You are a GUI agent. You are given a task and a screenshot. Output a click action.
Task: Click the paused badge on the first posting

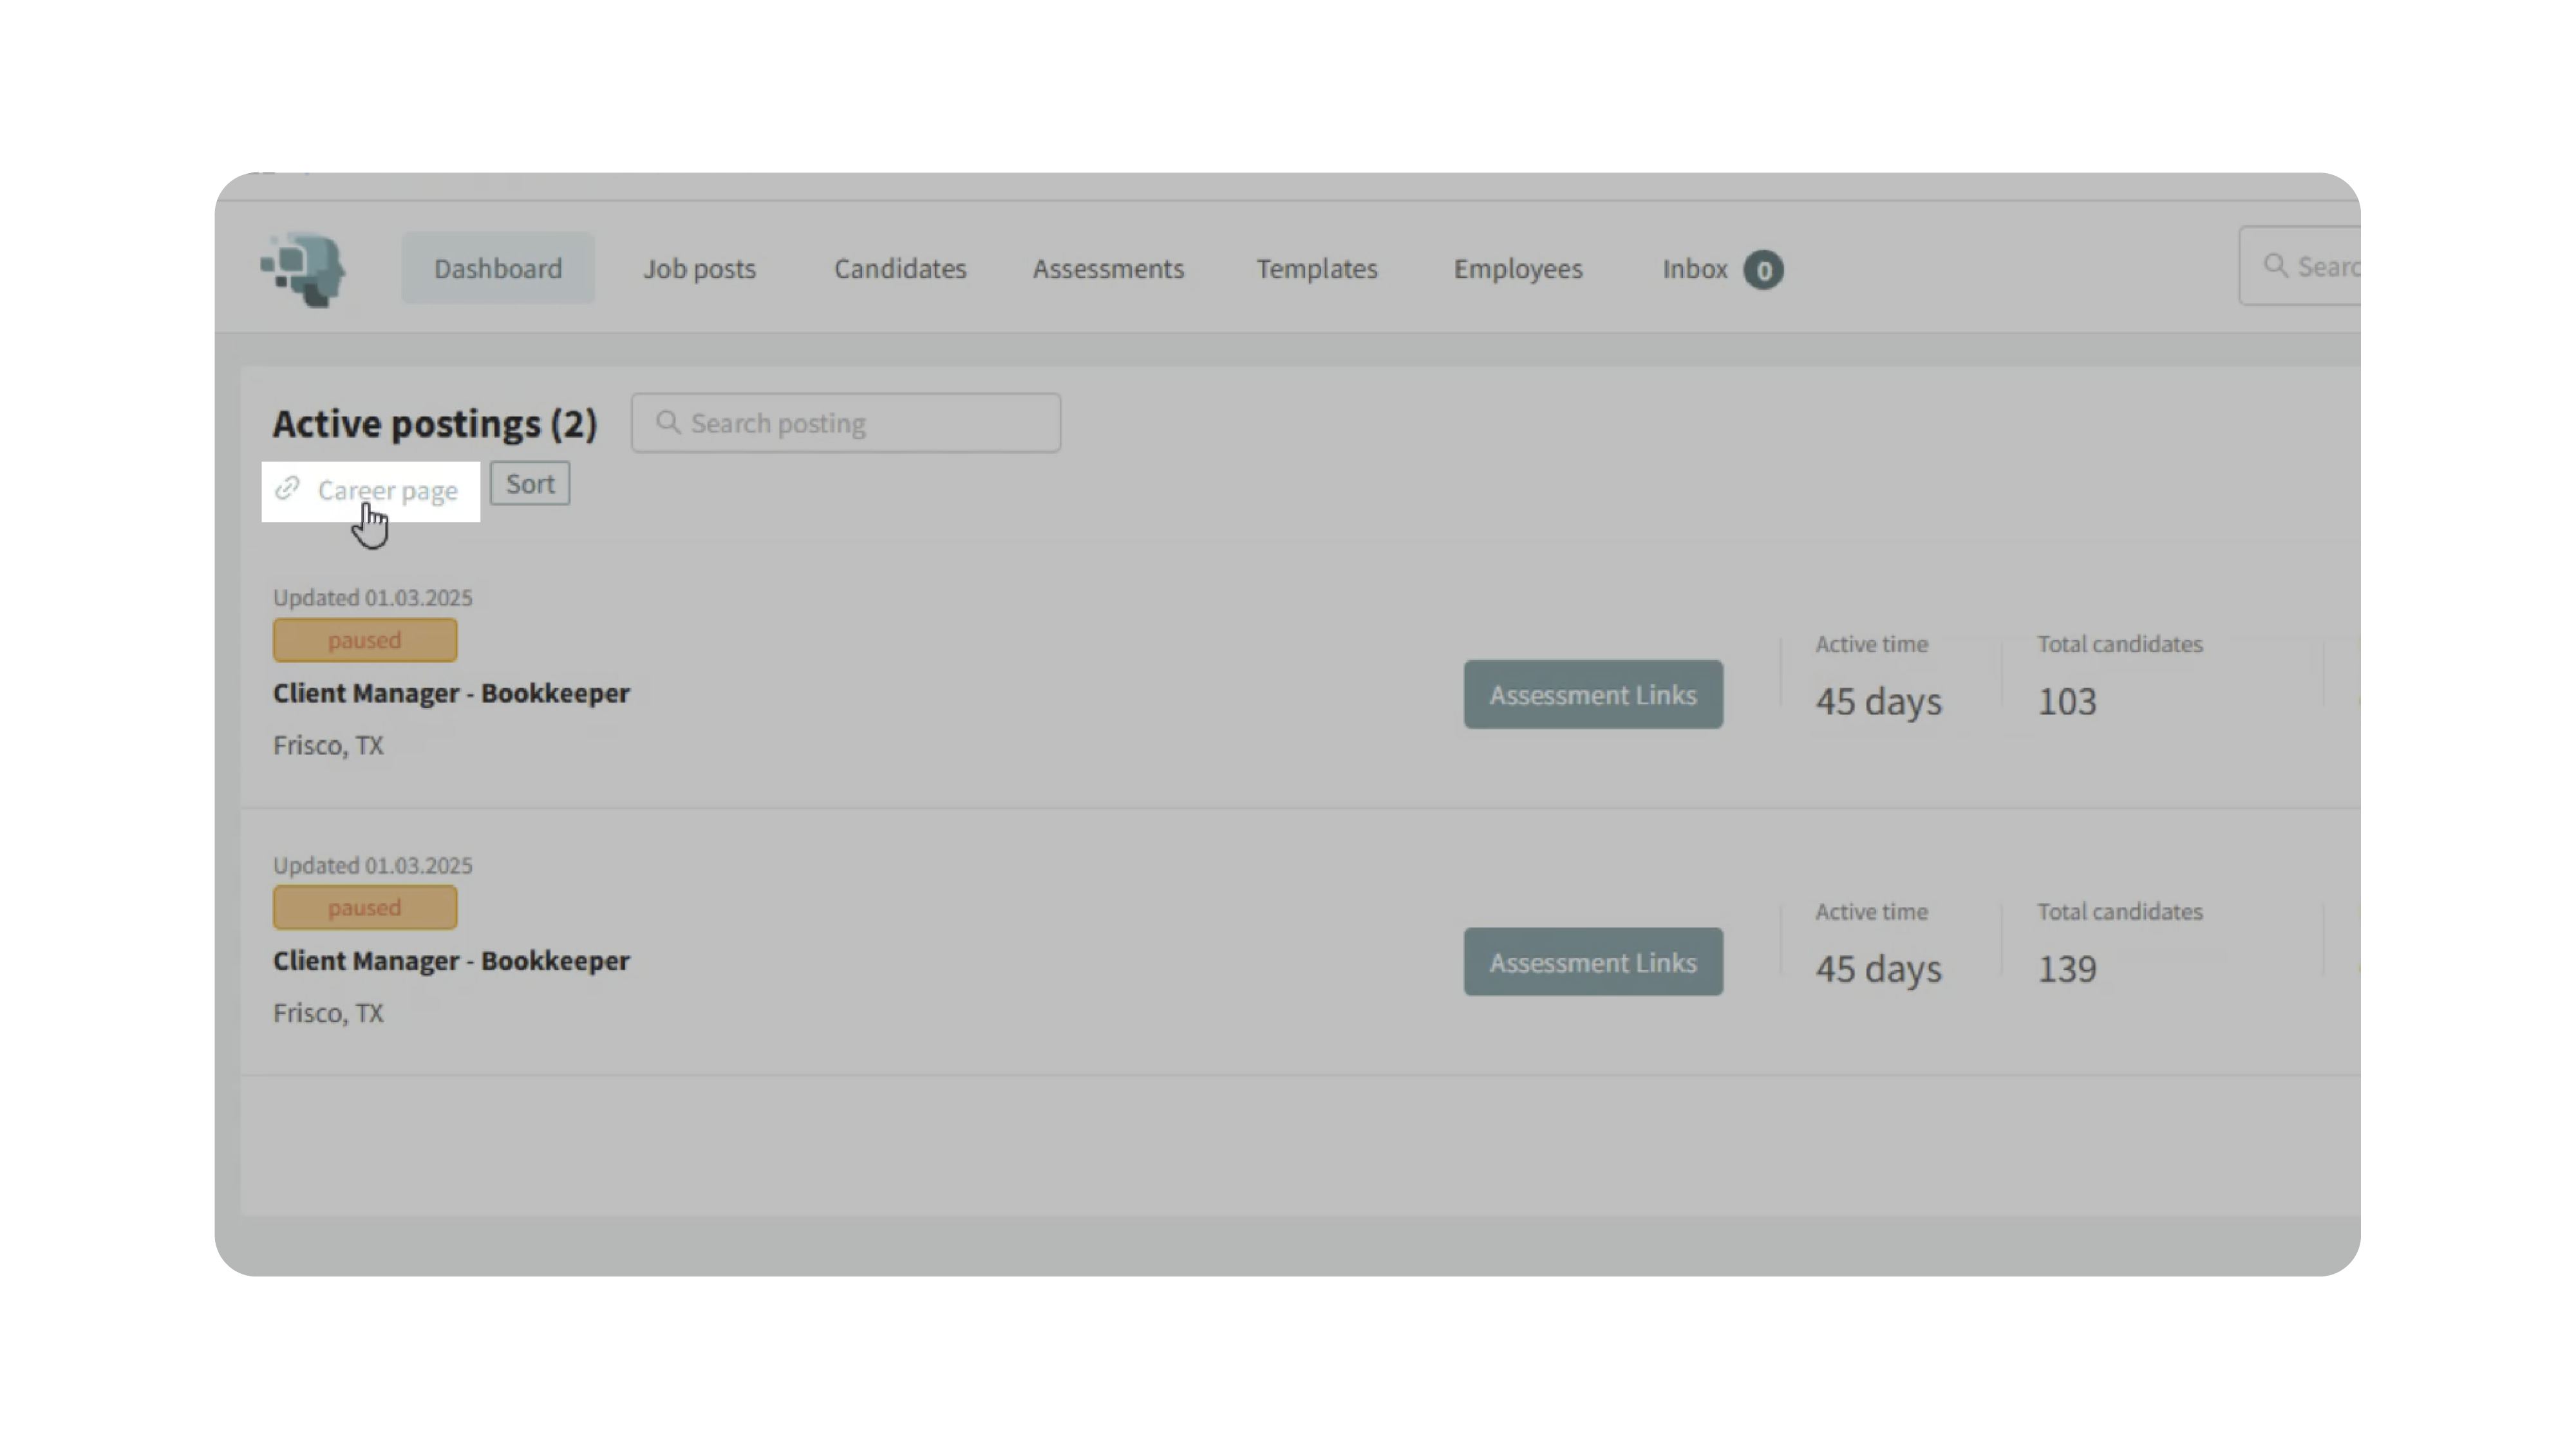tap(365, 640)
